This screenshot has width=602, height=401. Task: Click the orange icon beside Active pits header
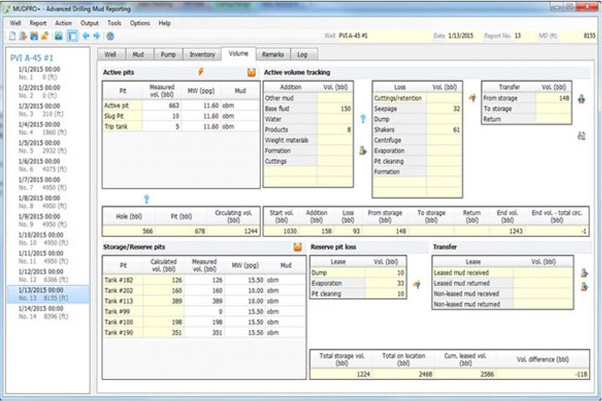point(250,72)
